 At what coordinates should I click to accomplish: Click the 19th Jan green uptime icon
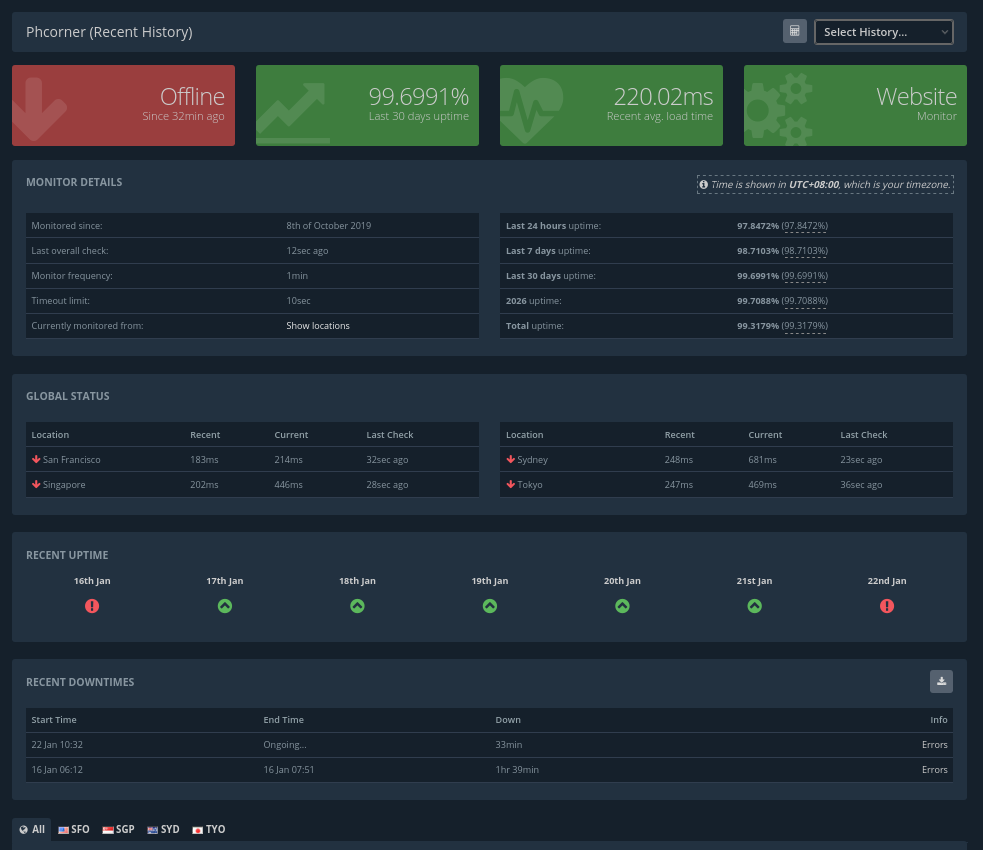[490, 606]
